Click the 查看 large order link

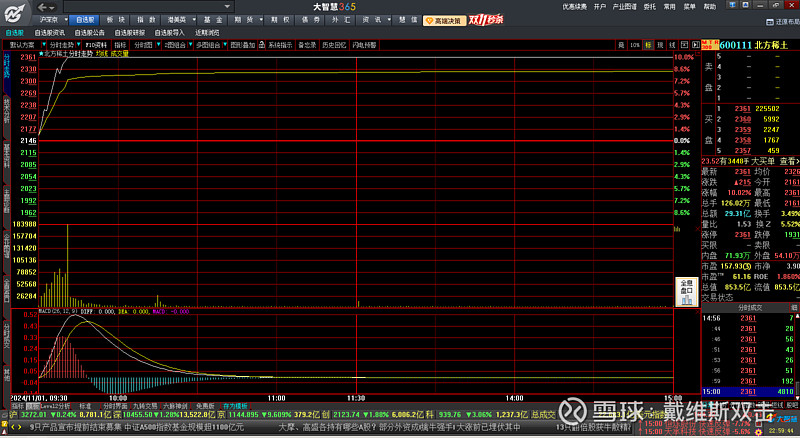coord(789,161)
